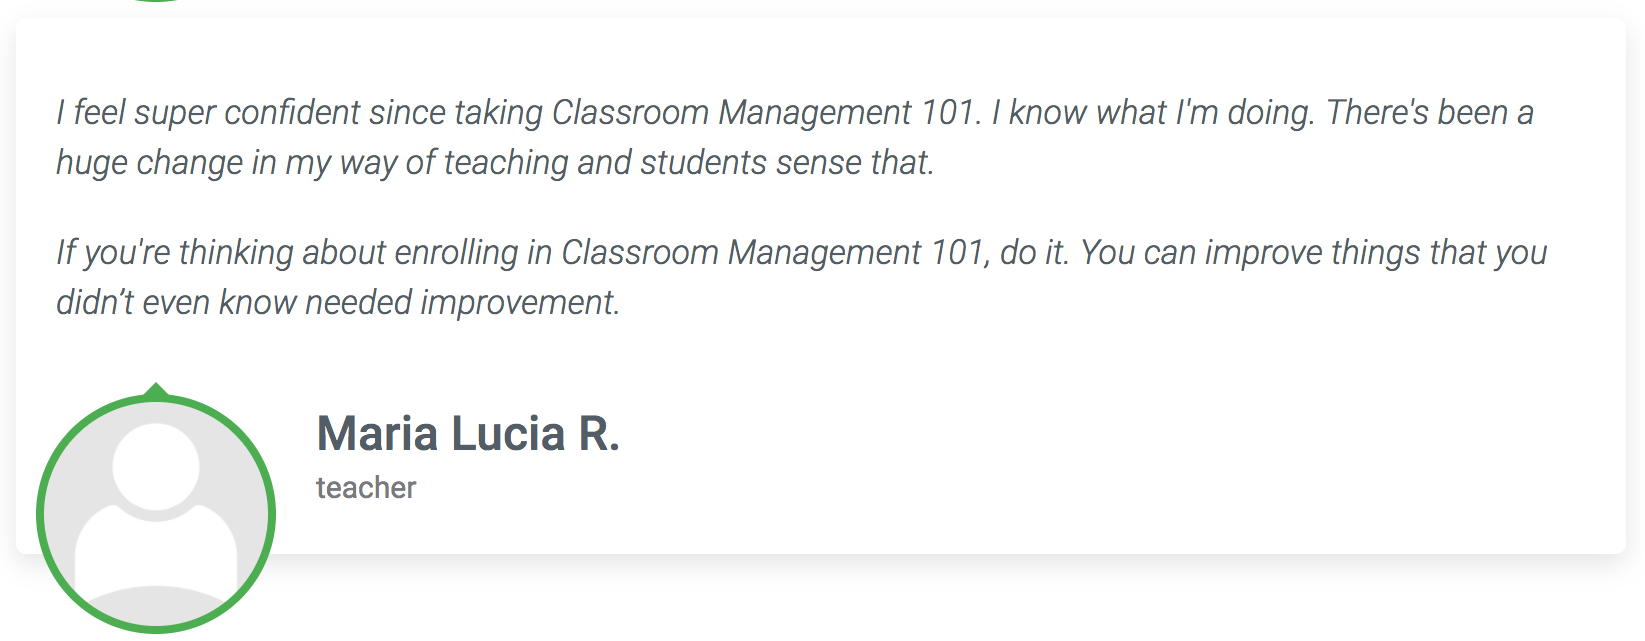Viewport: 1645px width, 641px height.
Task: Click the phrase 'You can improve things that you'
Action: (1314, 252)
